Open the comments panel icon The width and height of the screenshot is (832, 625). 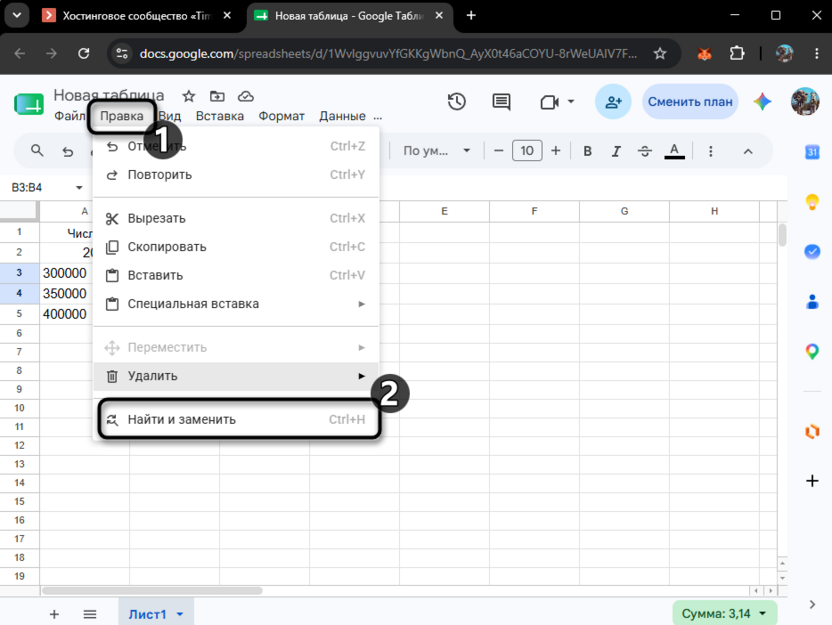501,101
